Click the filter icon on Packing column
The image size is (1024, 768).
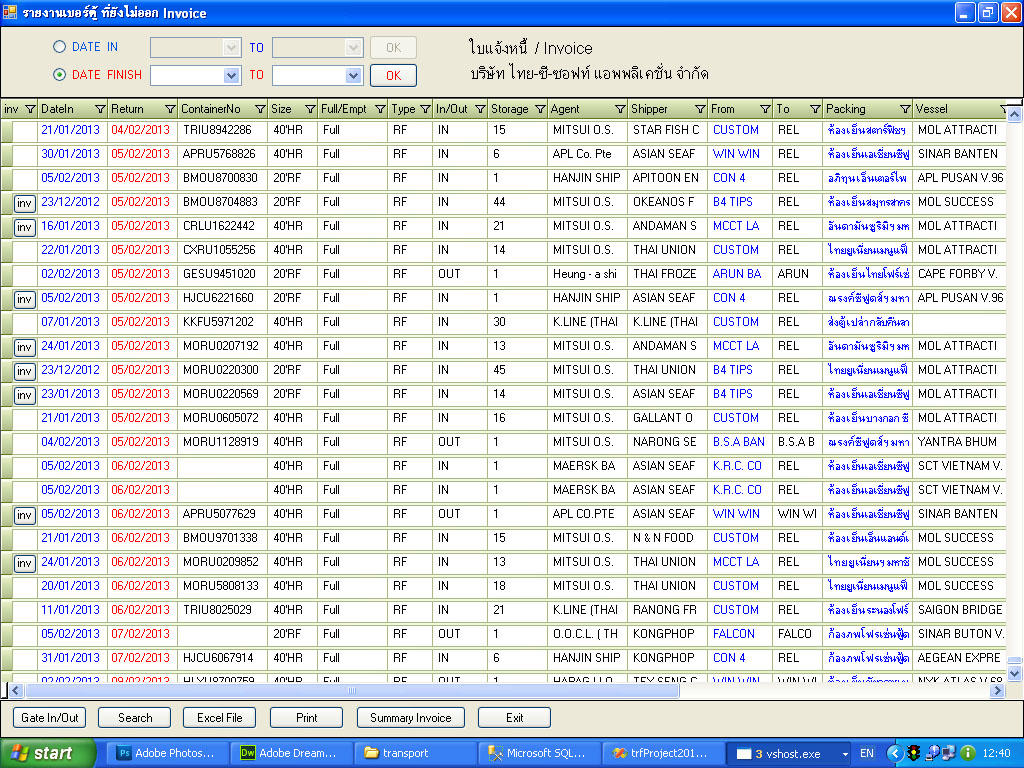point(905,109)
